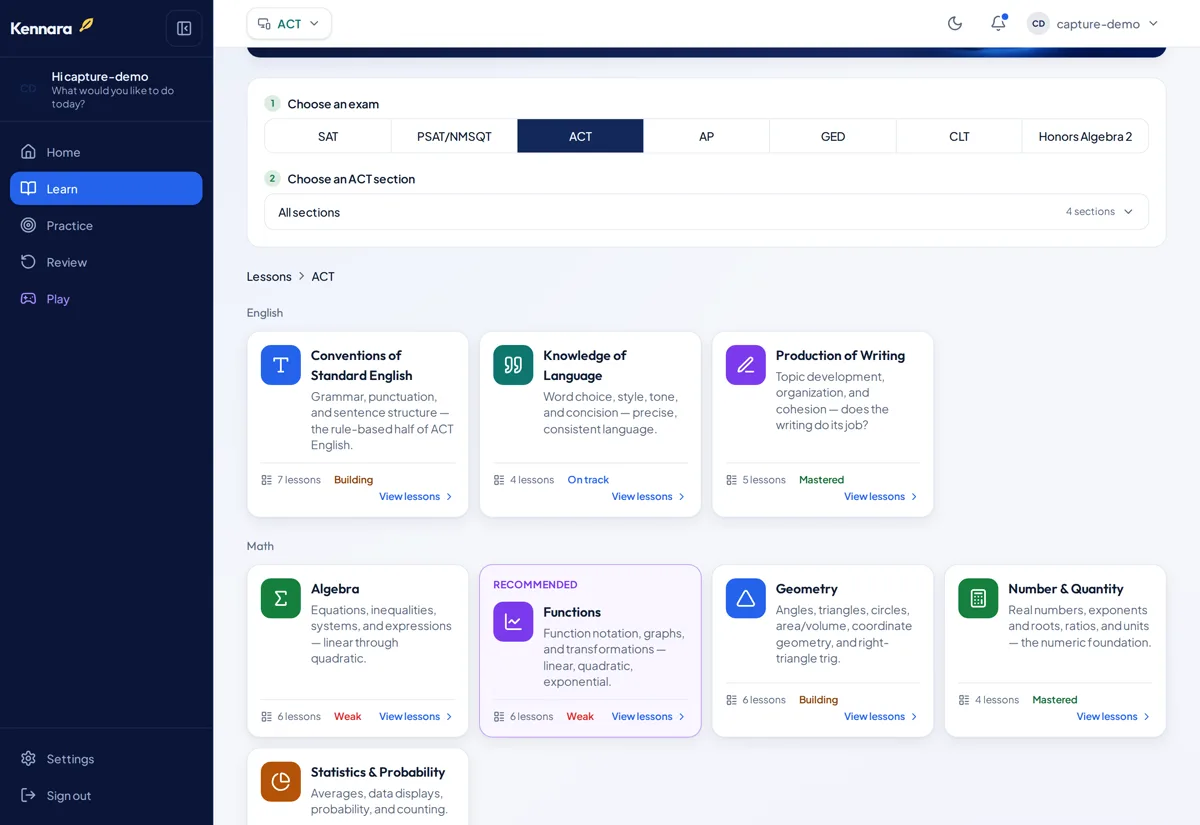Click Lessons breadcrumb link
This screenshot has height=825, width=1200.
269,276
